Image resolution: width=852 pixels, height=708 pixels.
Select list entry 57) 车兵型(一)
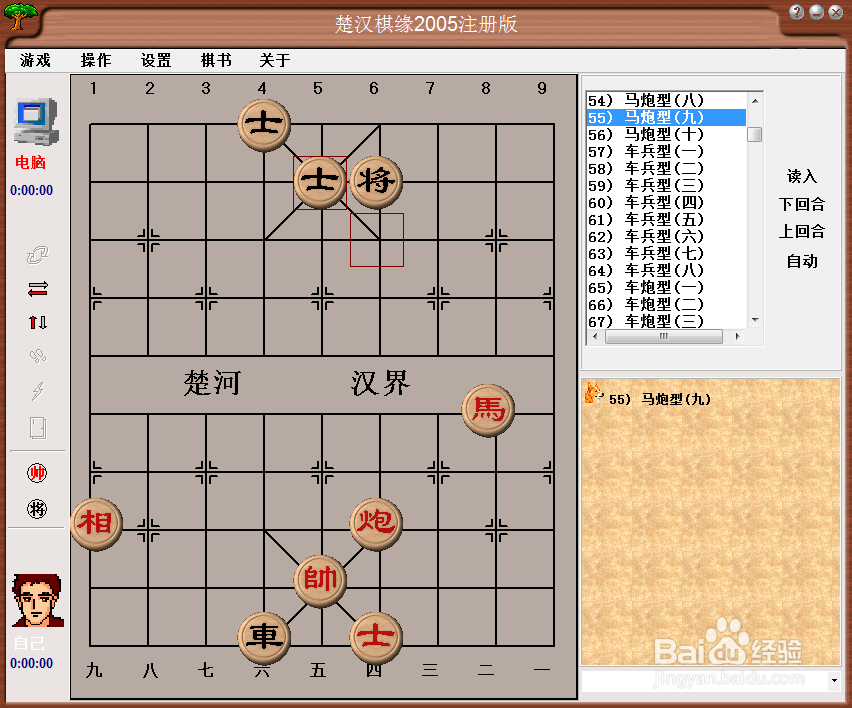point(667,151)
